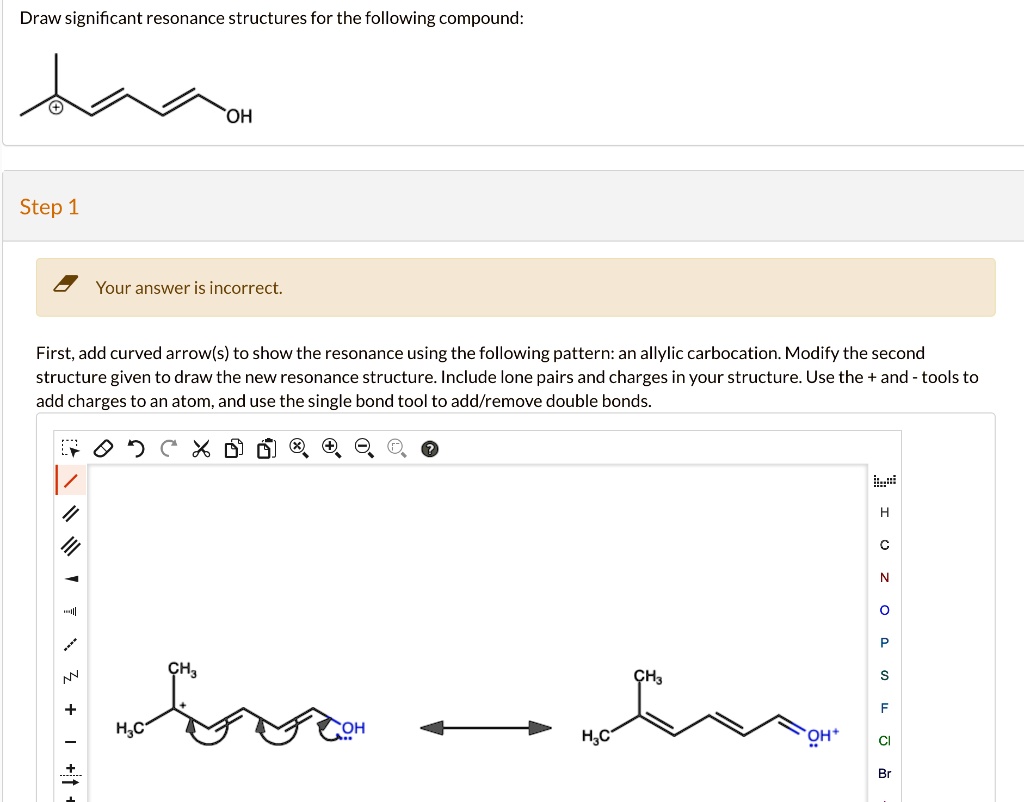Activate the negative charge minus tool
The image size is (1024, 802).
click(x=70, y=742)
